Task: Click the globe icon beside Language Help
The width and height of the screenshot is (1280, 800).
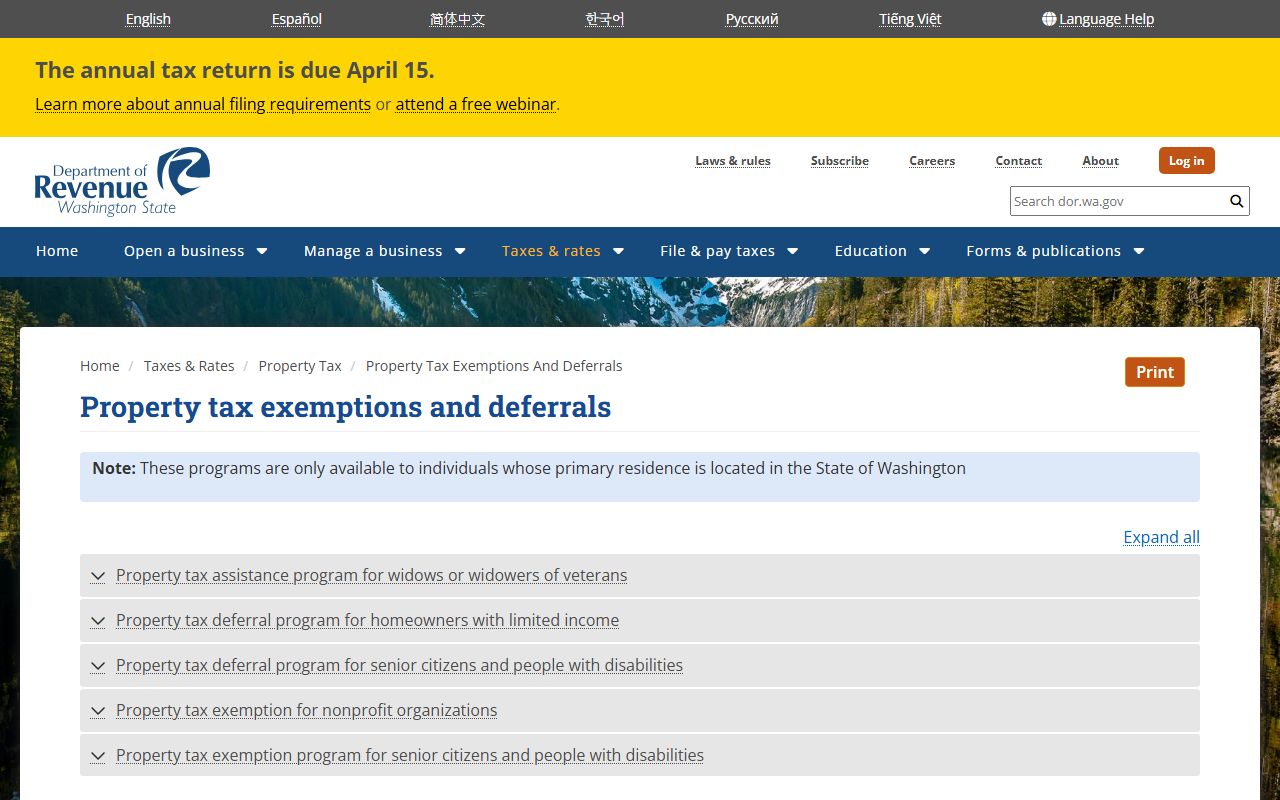Action: point(1049,19)
